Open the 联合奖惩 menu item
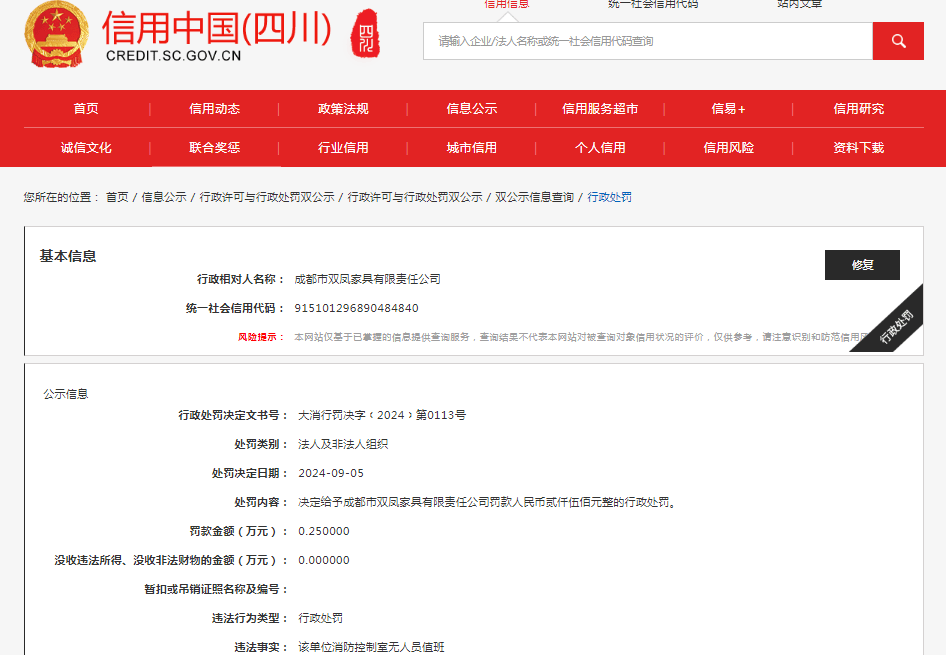This screenshot has height=655, width=946. 215,148
